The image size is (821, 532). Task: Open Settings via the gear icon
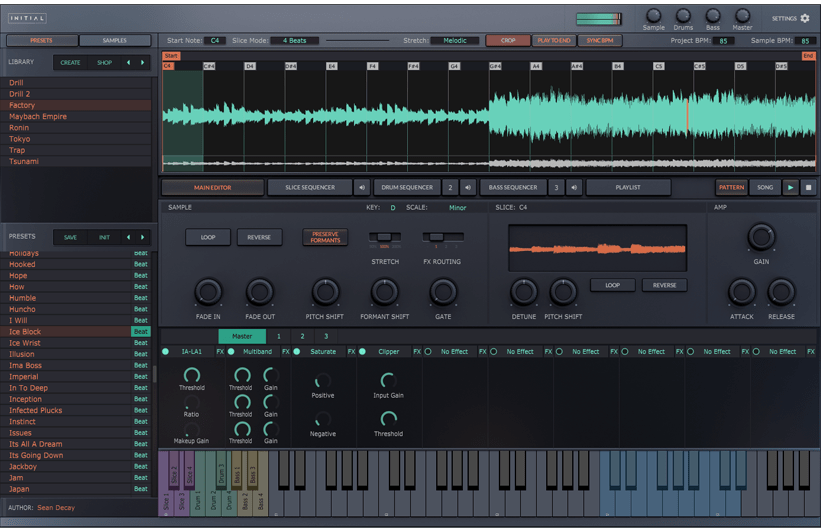805,18
